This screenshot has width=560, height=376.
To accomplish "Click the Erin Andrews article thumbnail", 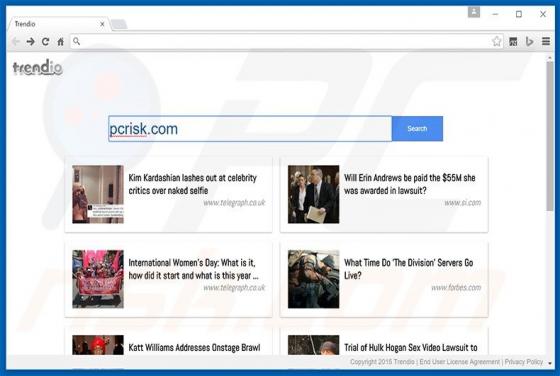I will click(314, 194).
